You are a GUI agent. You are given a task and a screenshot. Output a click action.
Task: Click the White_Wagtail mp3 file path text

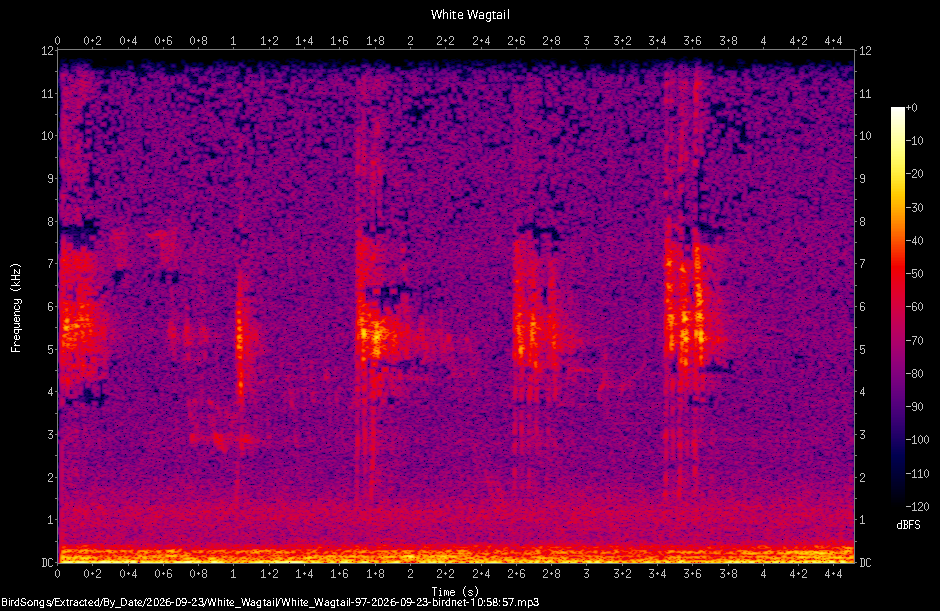point(270,603)
